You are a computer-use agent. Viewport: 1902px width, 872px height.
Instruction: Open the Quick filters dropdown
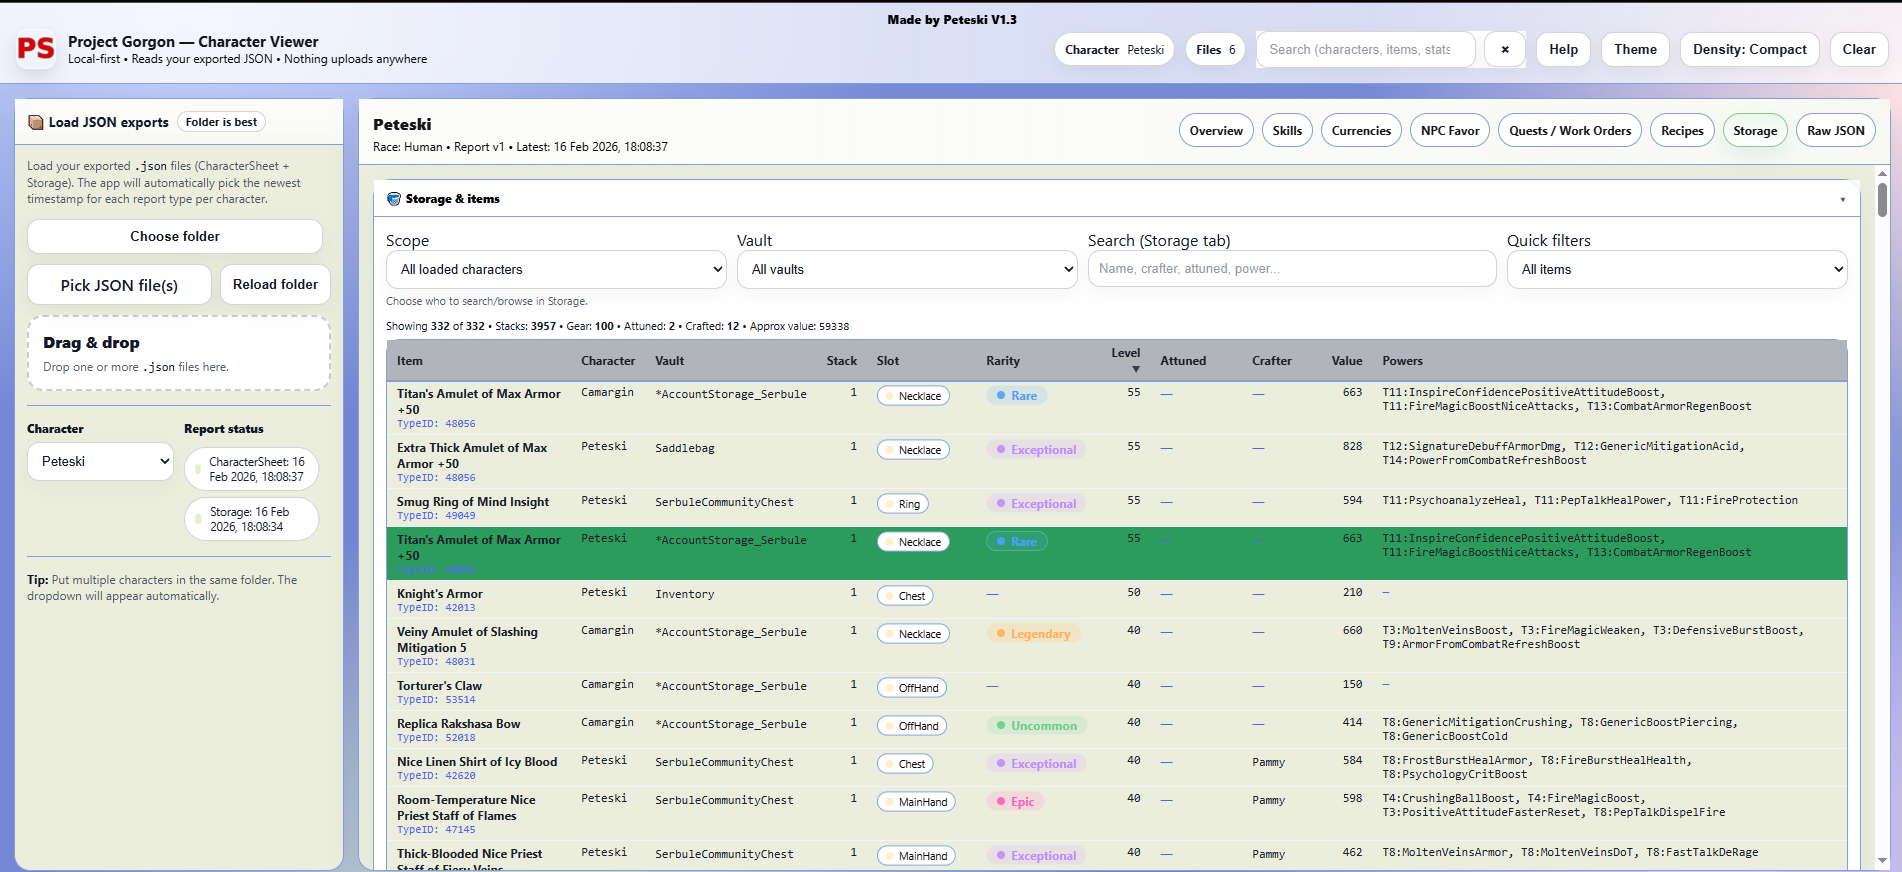[1677, 269]
